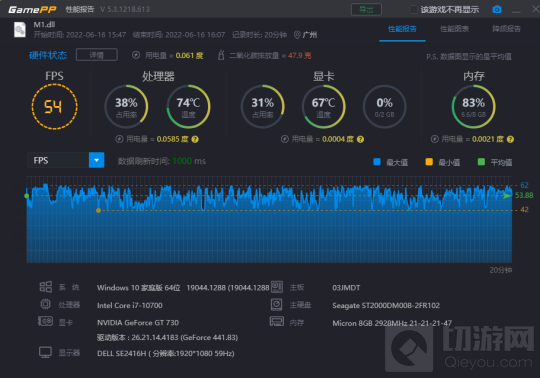Switch to the performance chart tab
The image size is (540, 378).
[454, 29]
